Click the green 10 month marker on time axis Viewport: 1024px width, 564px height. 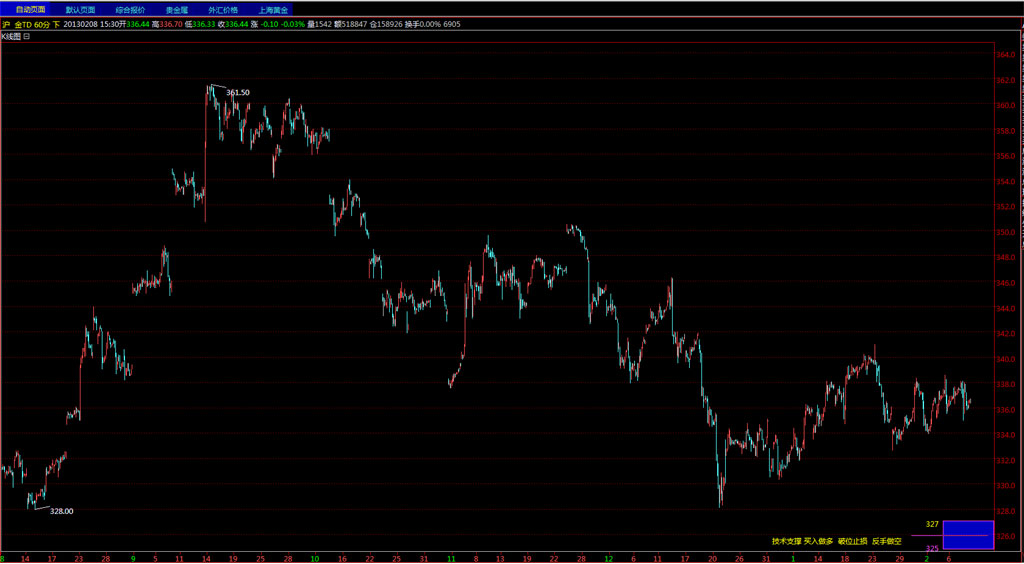[x=314, y=558]
